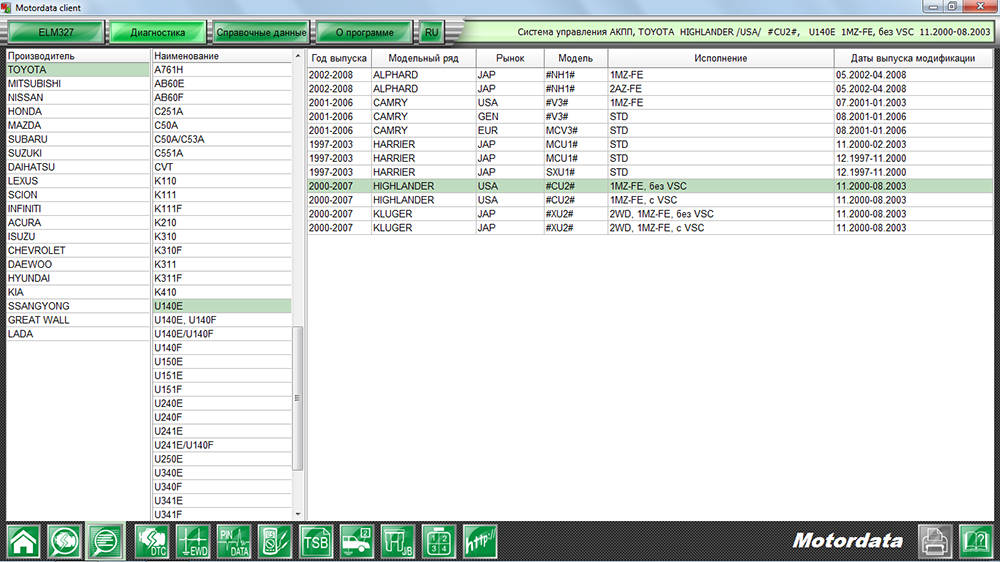
Task: Click the http web link icon
Action: 480,541
